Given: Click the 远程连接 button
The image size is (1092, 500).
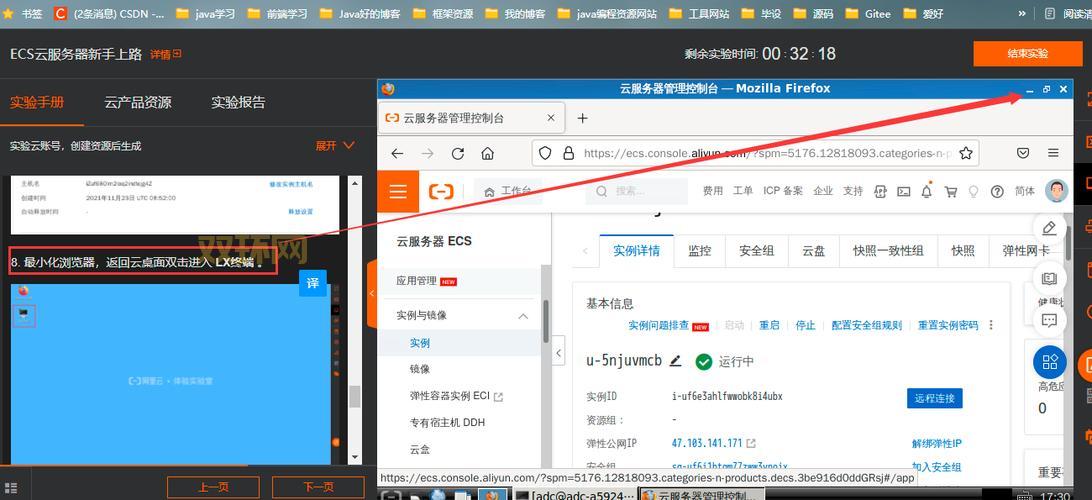Looking at the screenshot, I should tap(935, 398).
